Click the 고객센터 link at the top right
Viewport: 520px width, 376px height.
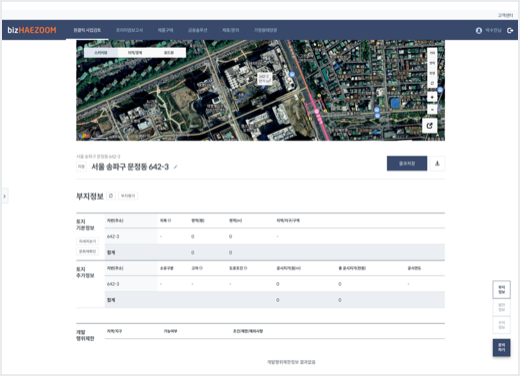pos(505,15)
